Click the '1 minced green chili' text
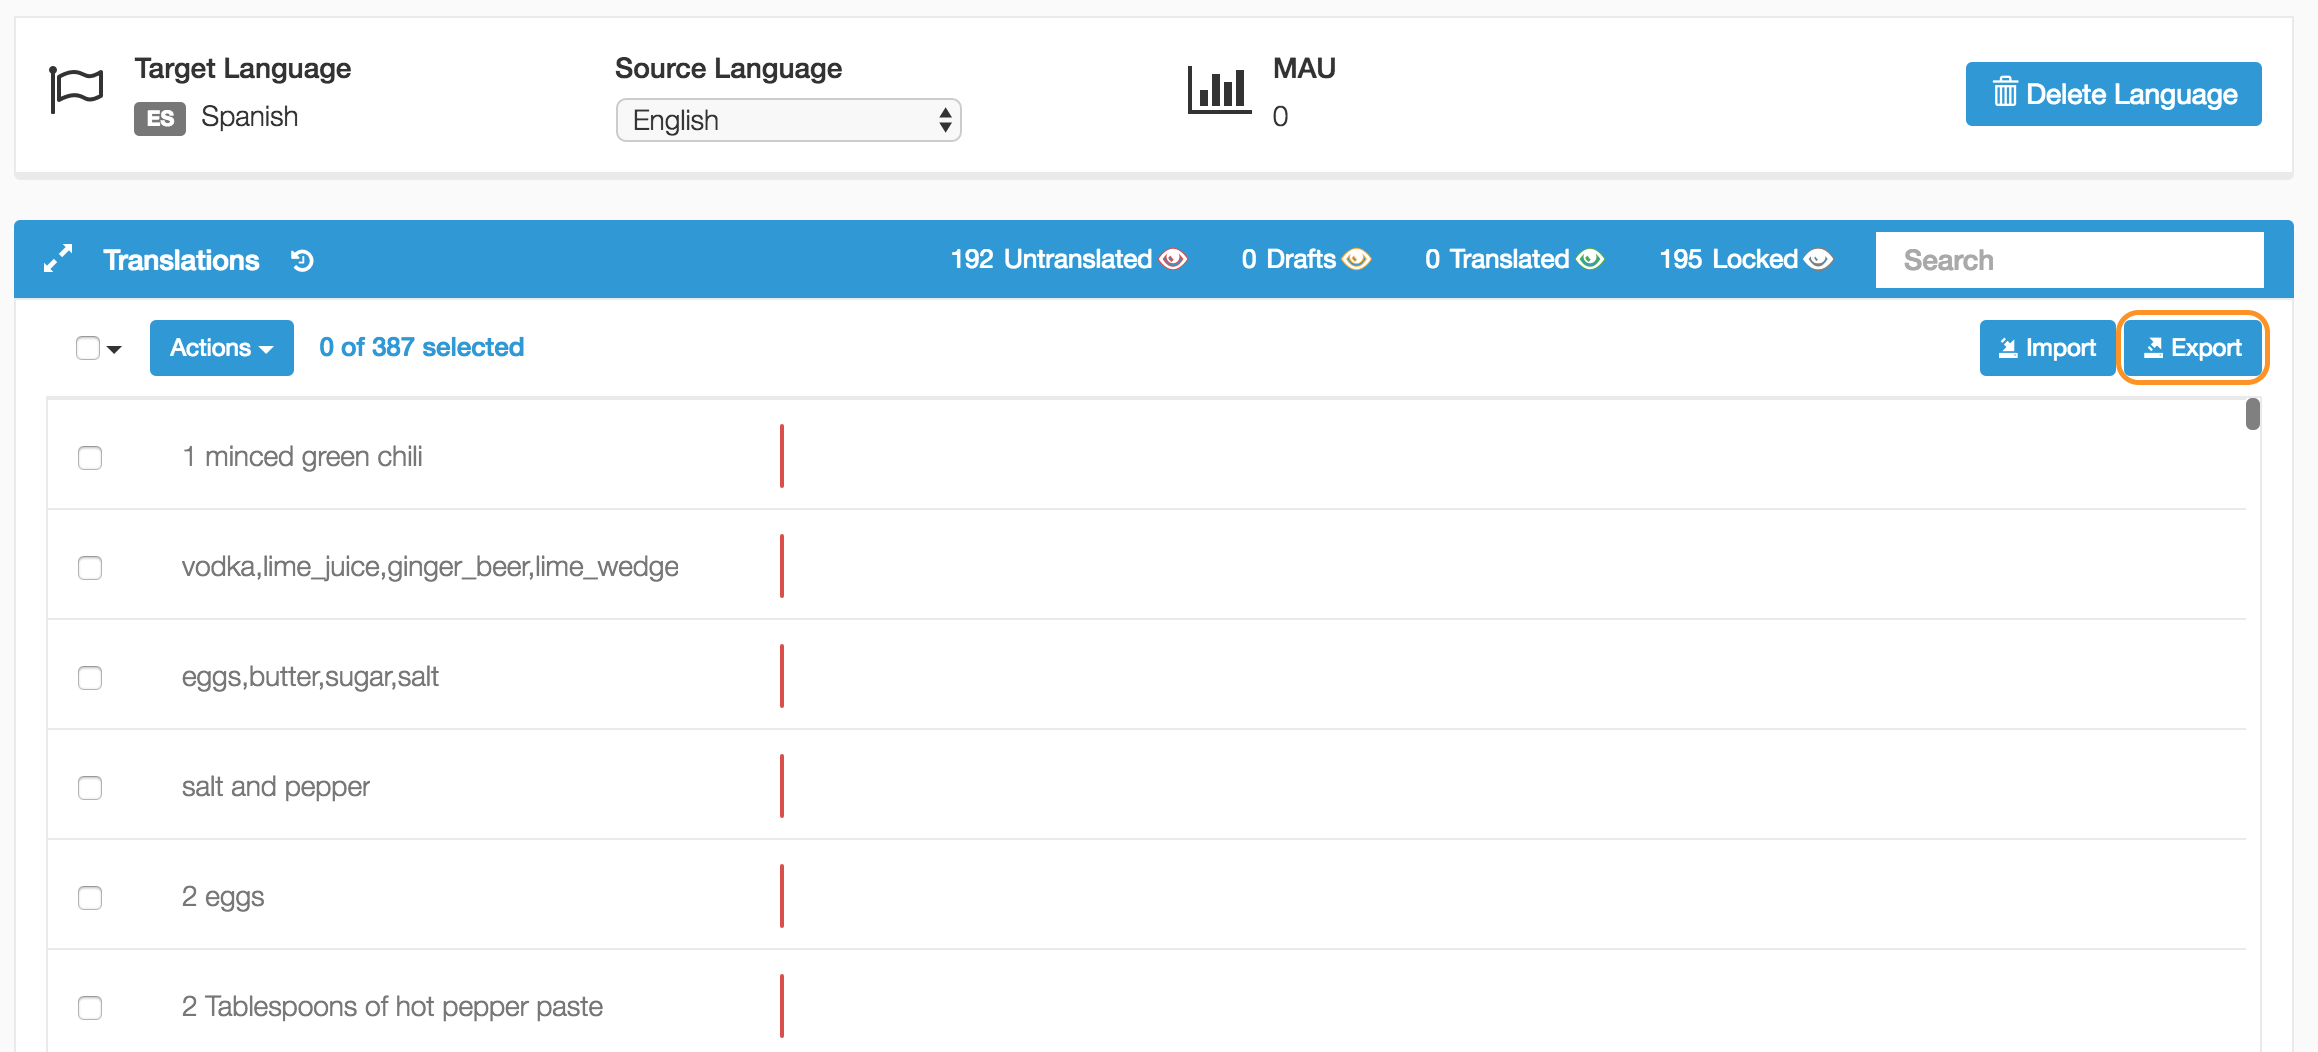 tap(302, 457)
